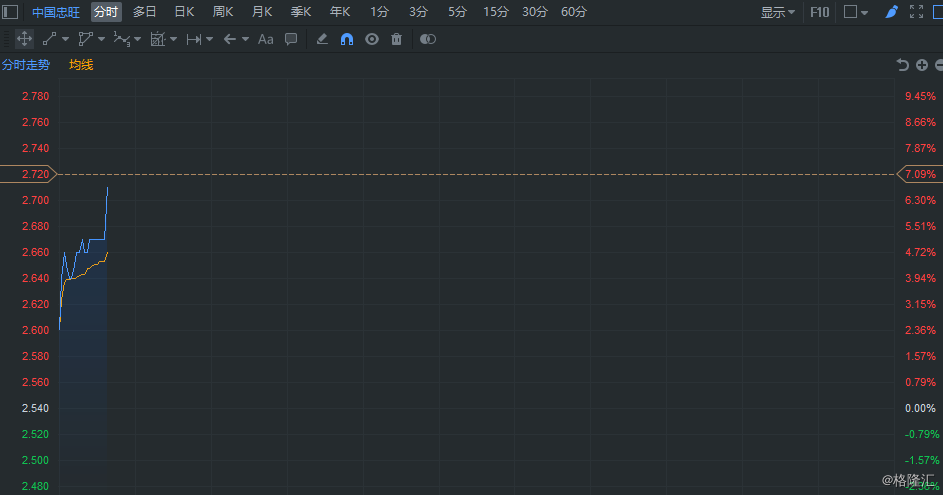The width and height of the screenshot is (943, 495).
Task: Select the eraser tool in drawing toolbar
Action: coord(322,39)
